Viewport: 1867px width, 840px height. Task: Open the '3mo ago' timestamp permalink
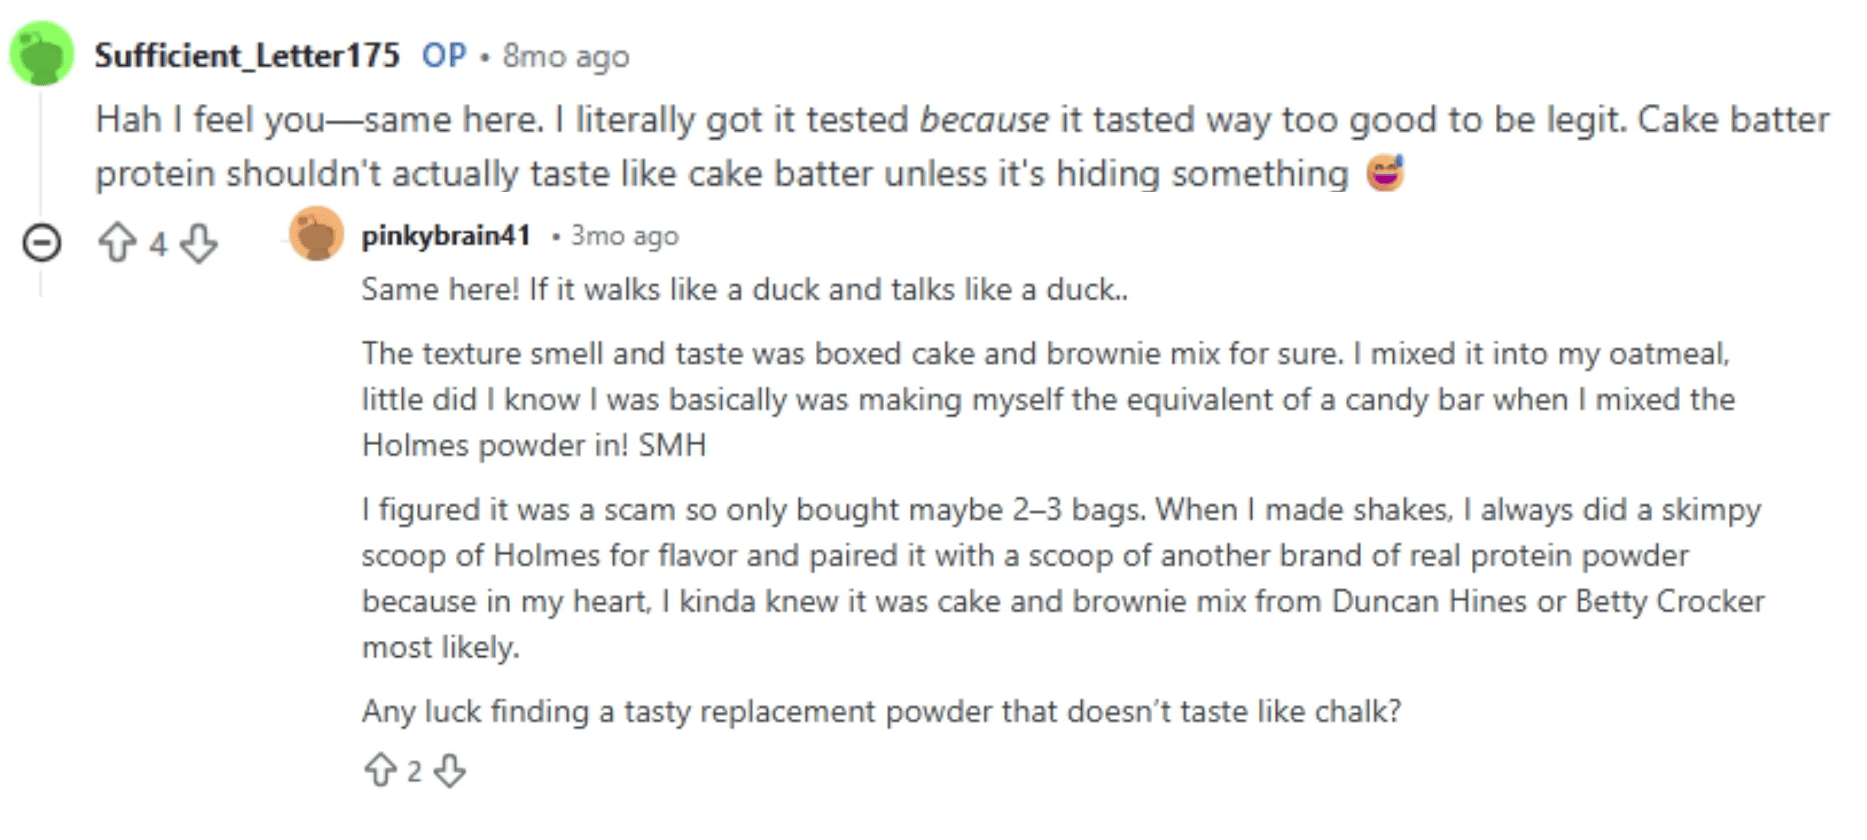(624, 236)
